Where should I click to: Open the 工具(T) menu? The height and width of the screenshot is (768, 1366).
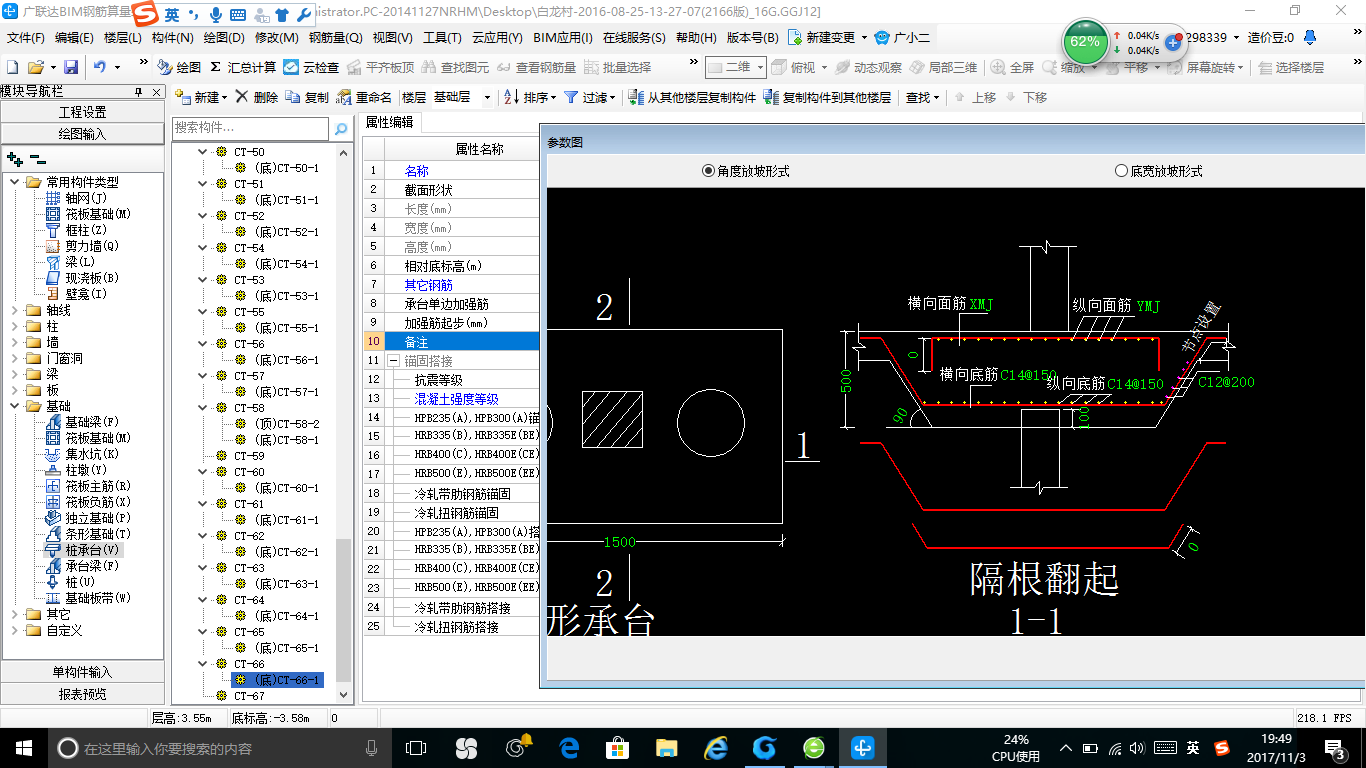pos(442,38)
